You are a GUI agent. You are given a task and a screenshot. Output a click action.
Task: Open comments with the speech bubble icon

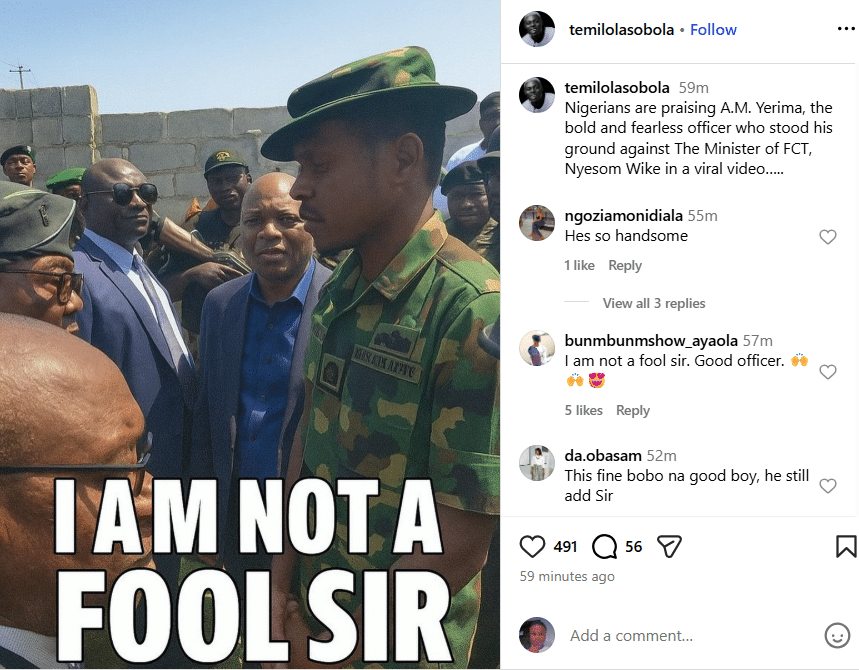(x=602, y=546)
